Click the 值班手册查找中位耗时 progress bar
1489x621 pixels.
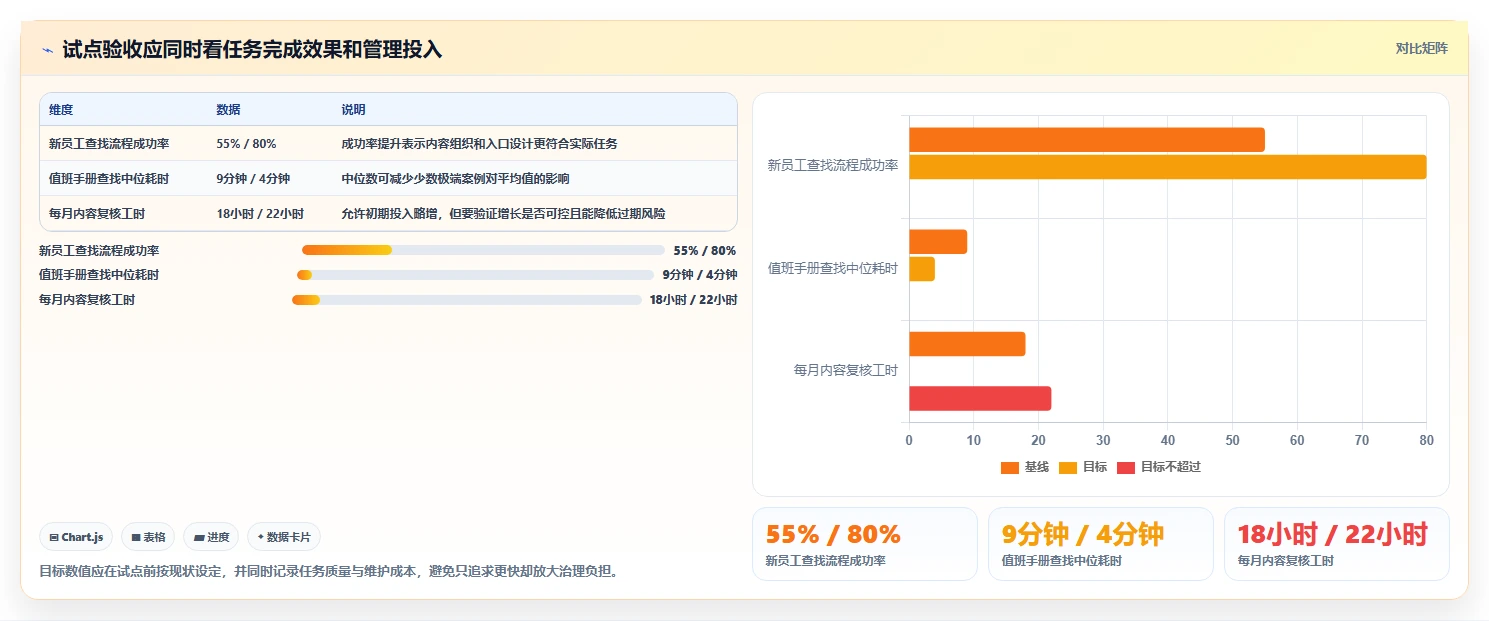point(475,275)
